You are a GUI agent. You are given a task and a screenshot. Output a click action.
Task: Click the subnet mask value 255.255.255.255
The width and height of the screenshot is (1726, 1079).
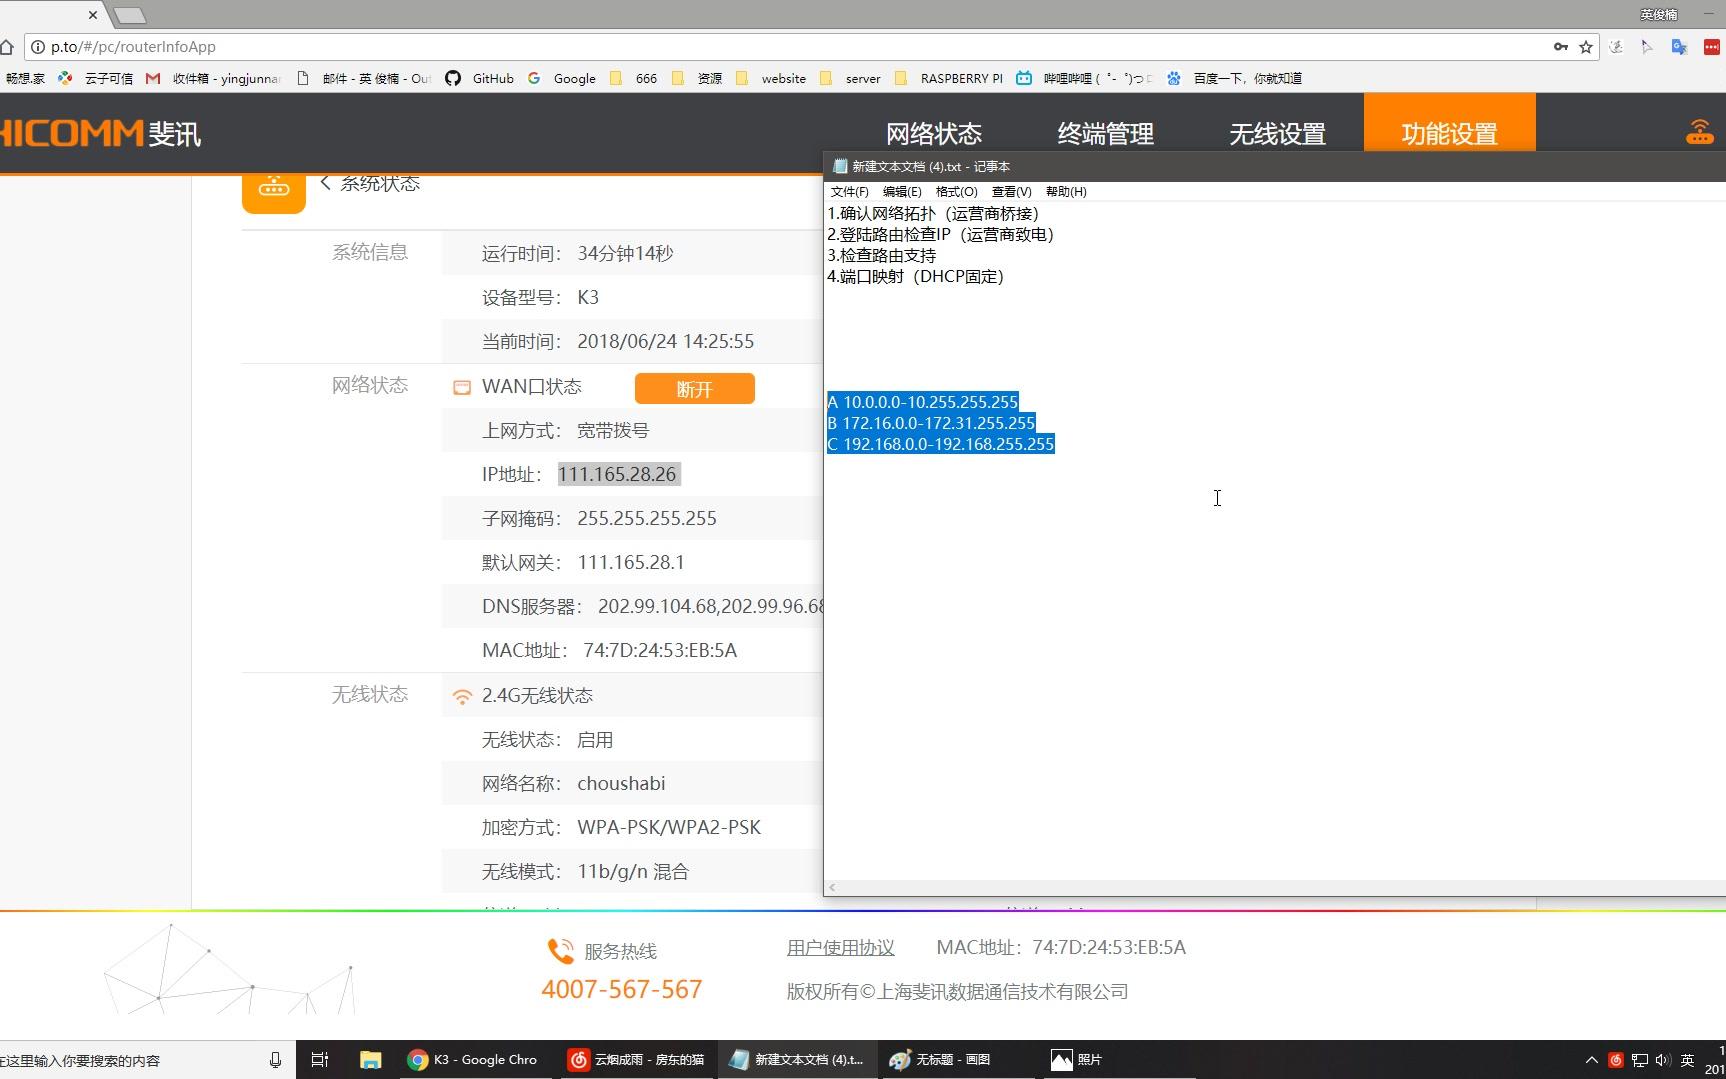[647, 518]
